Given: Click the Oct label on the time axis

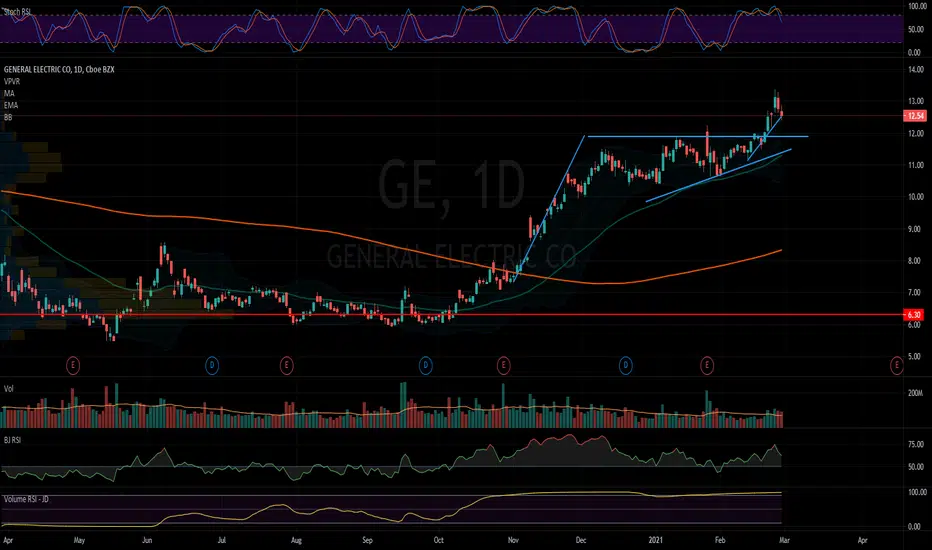Looking at the screenshot, I should pos(439,540).
